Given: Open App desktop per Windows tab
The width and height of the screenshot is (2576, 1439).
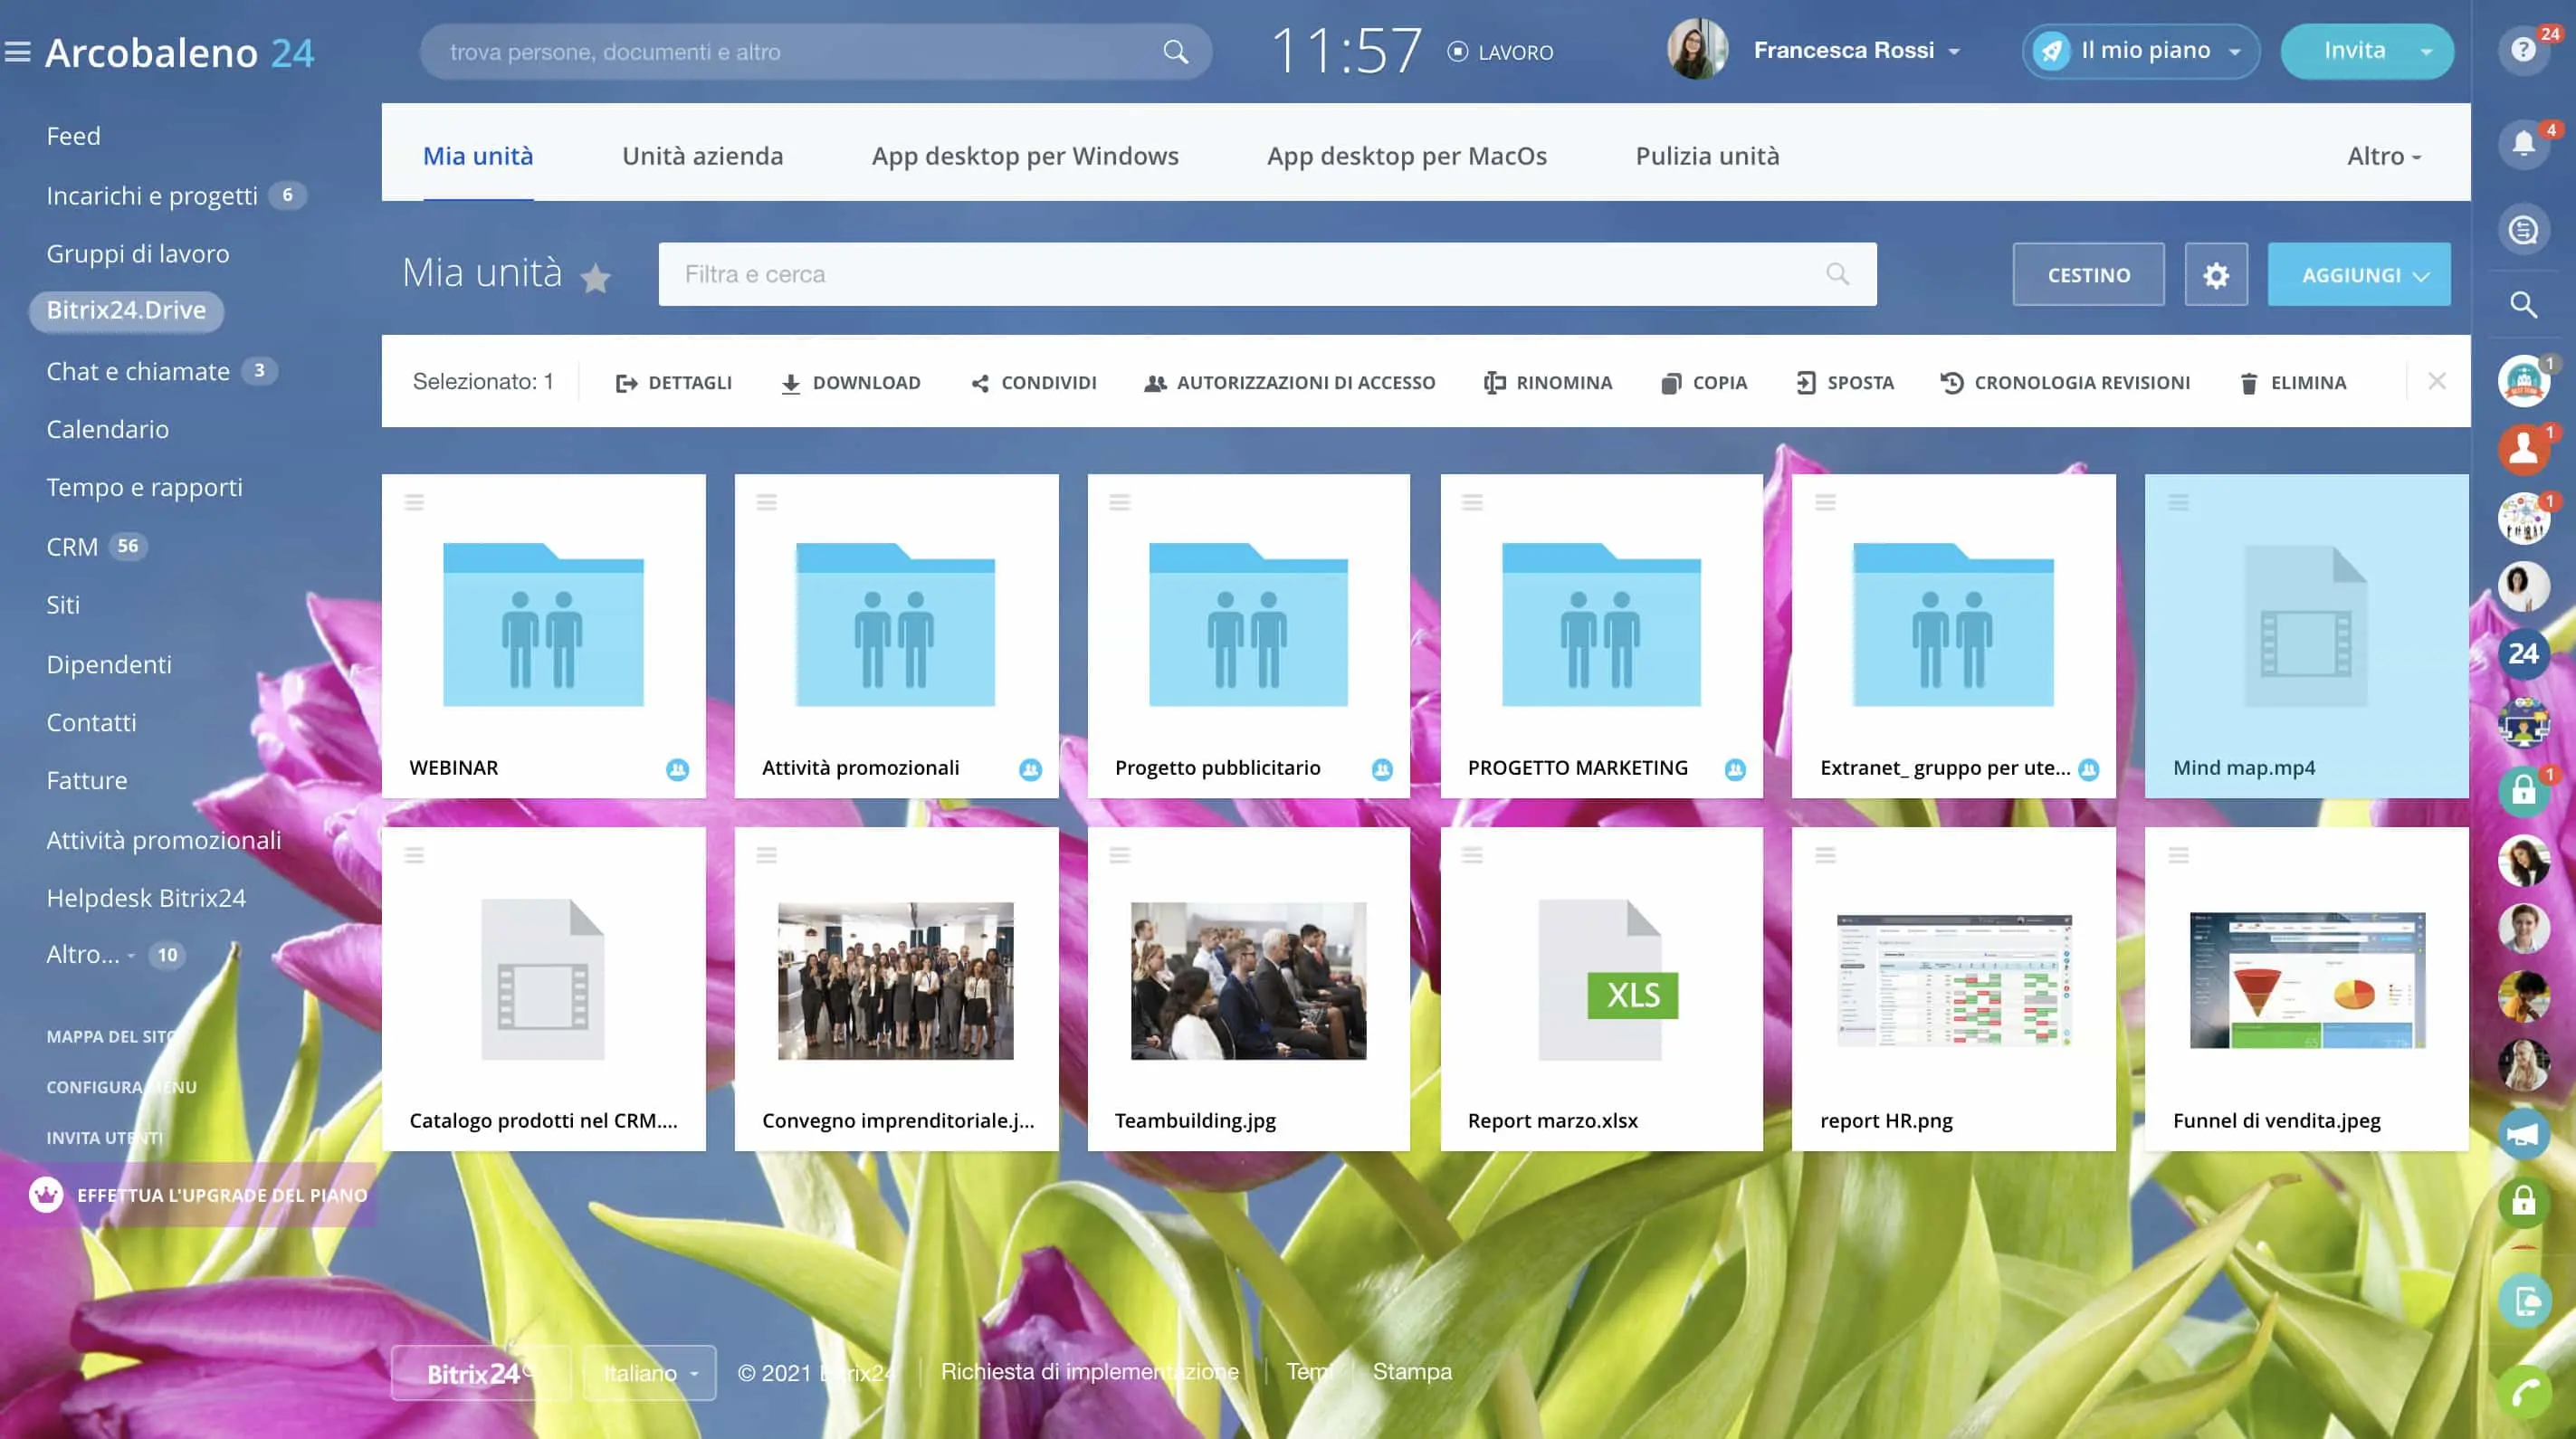Looking at the screenshot, I should click(1025, 156).
